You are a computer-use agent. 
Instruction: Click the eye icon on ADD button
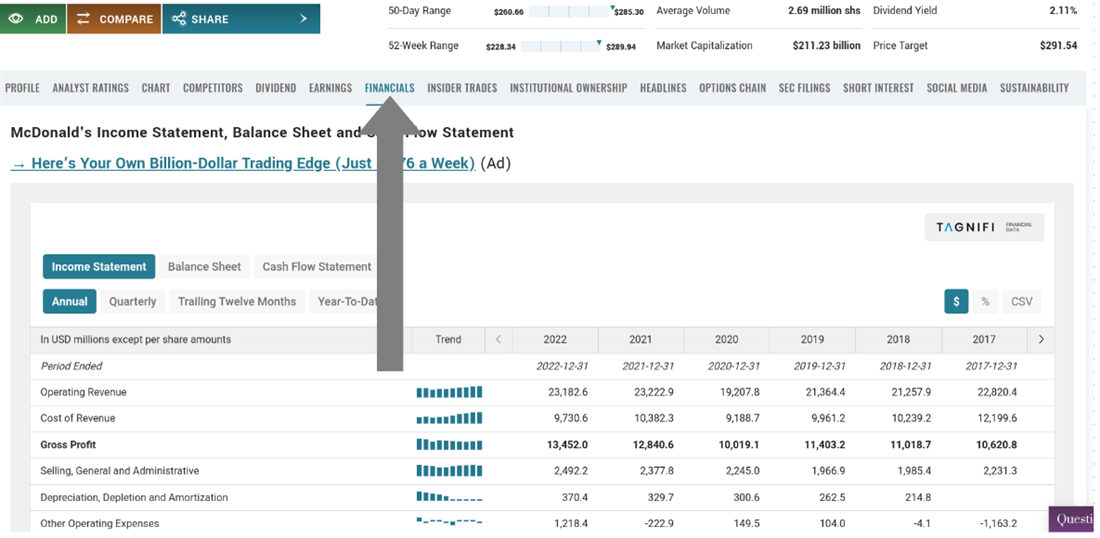[17, 19]
